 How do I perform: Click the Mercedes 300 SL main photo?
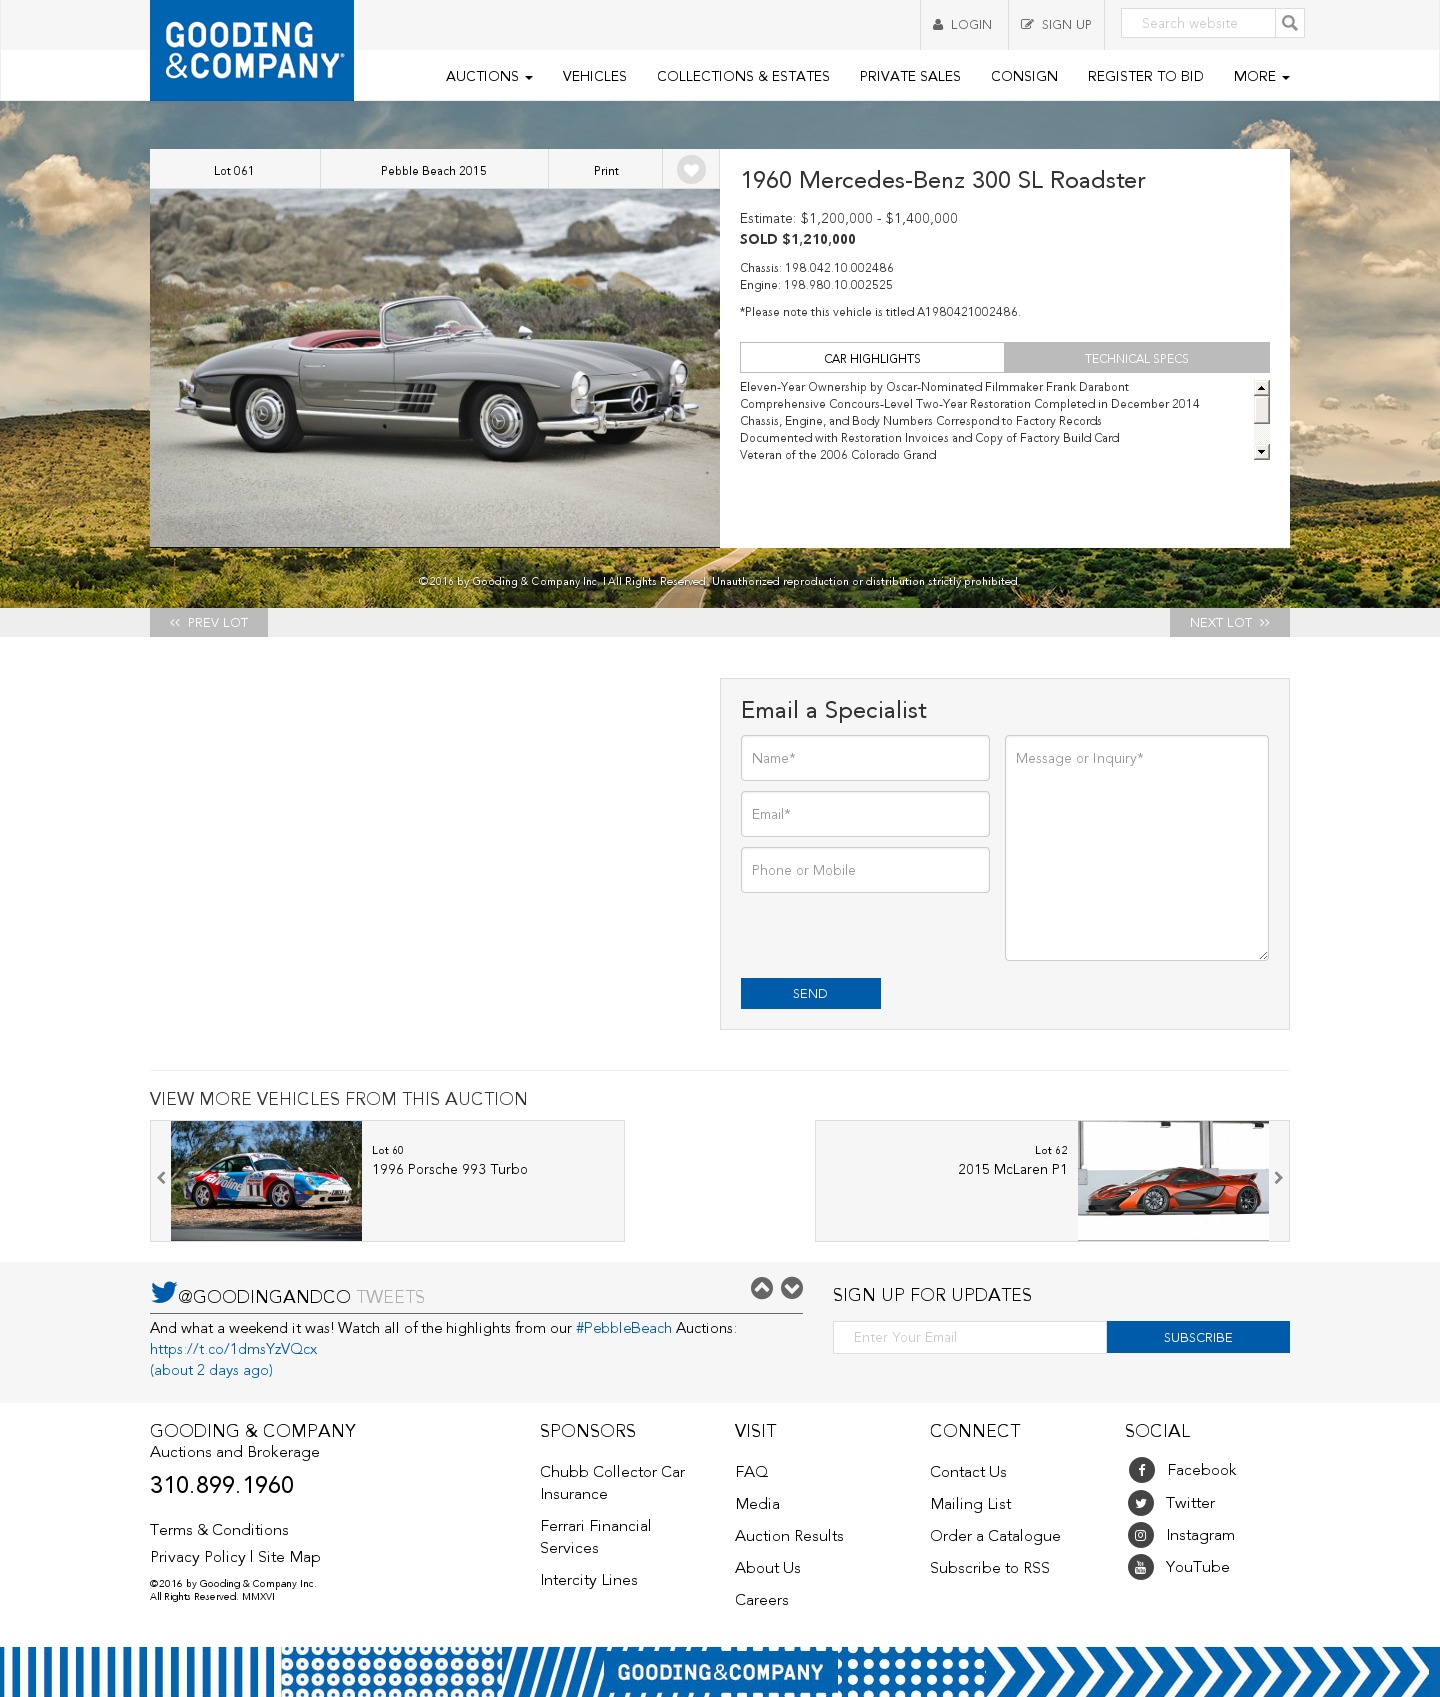click(435, 368)
